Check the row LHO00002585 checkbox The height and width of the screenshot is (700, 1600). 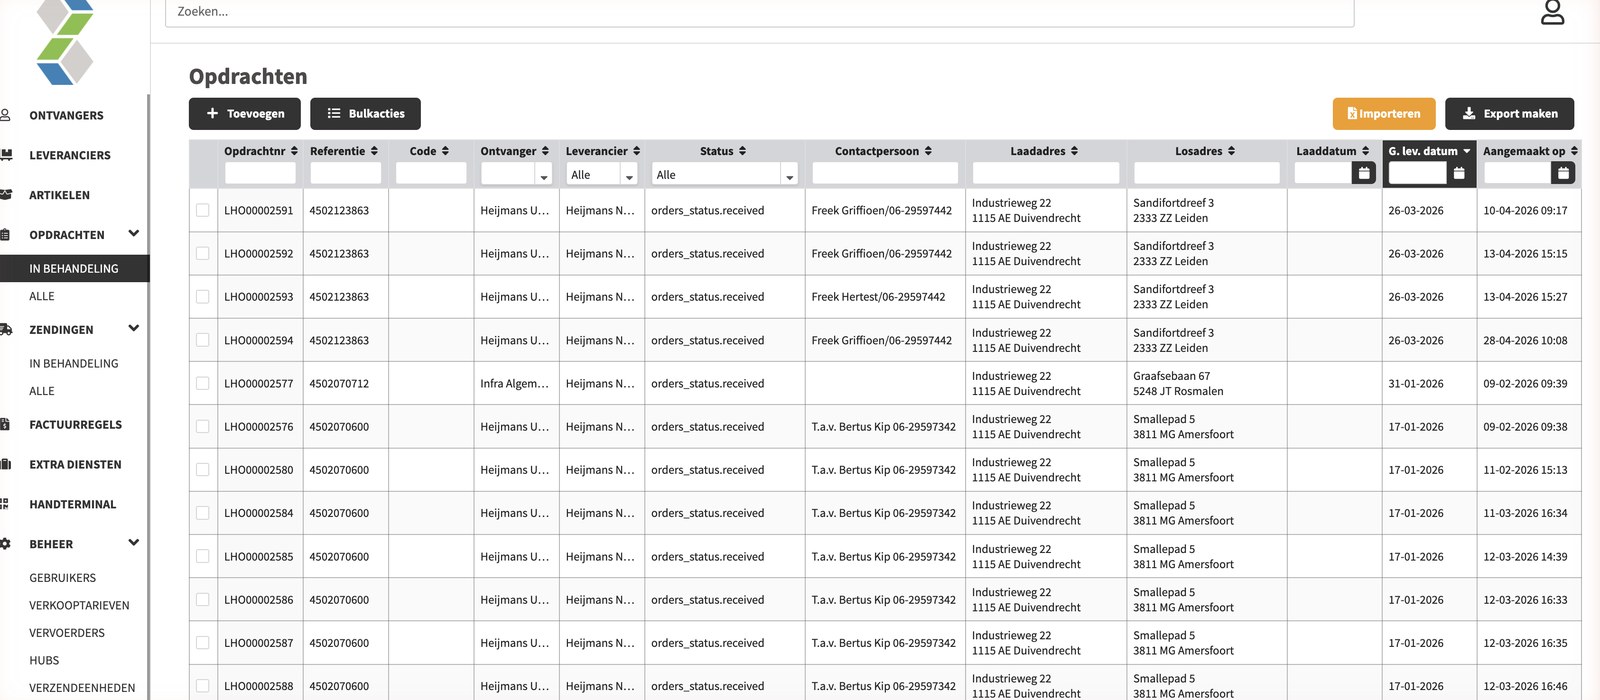203,556
